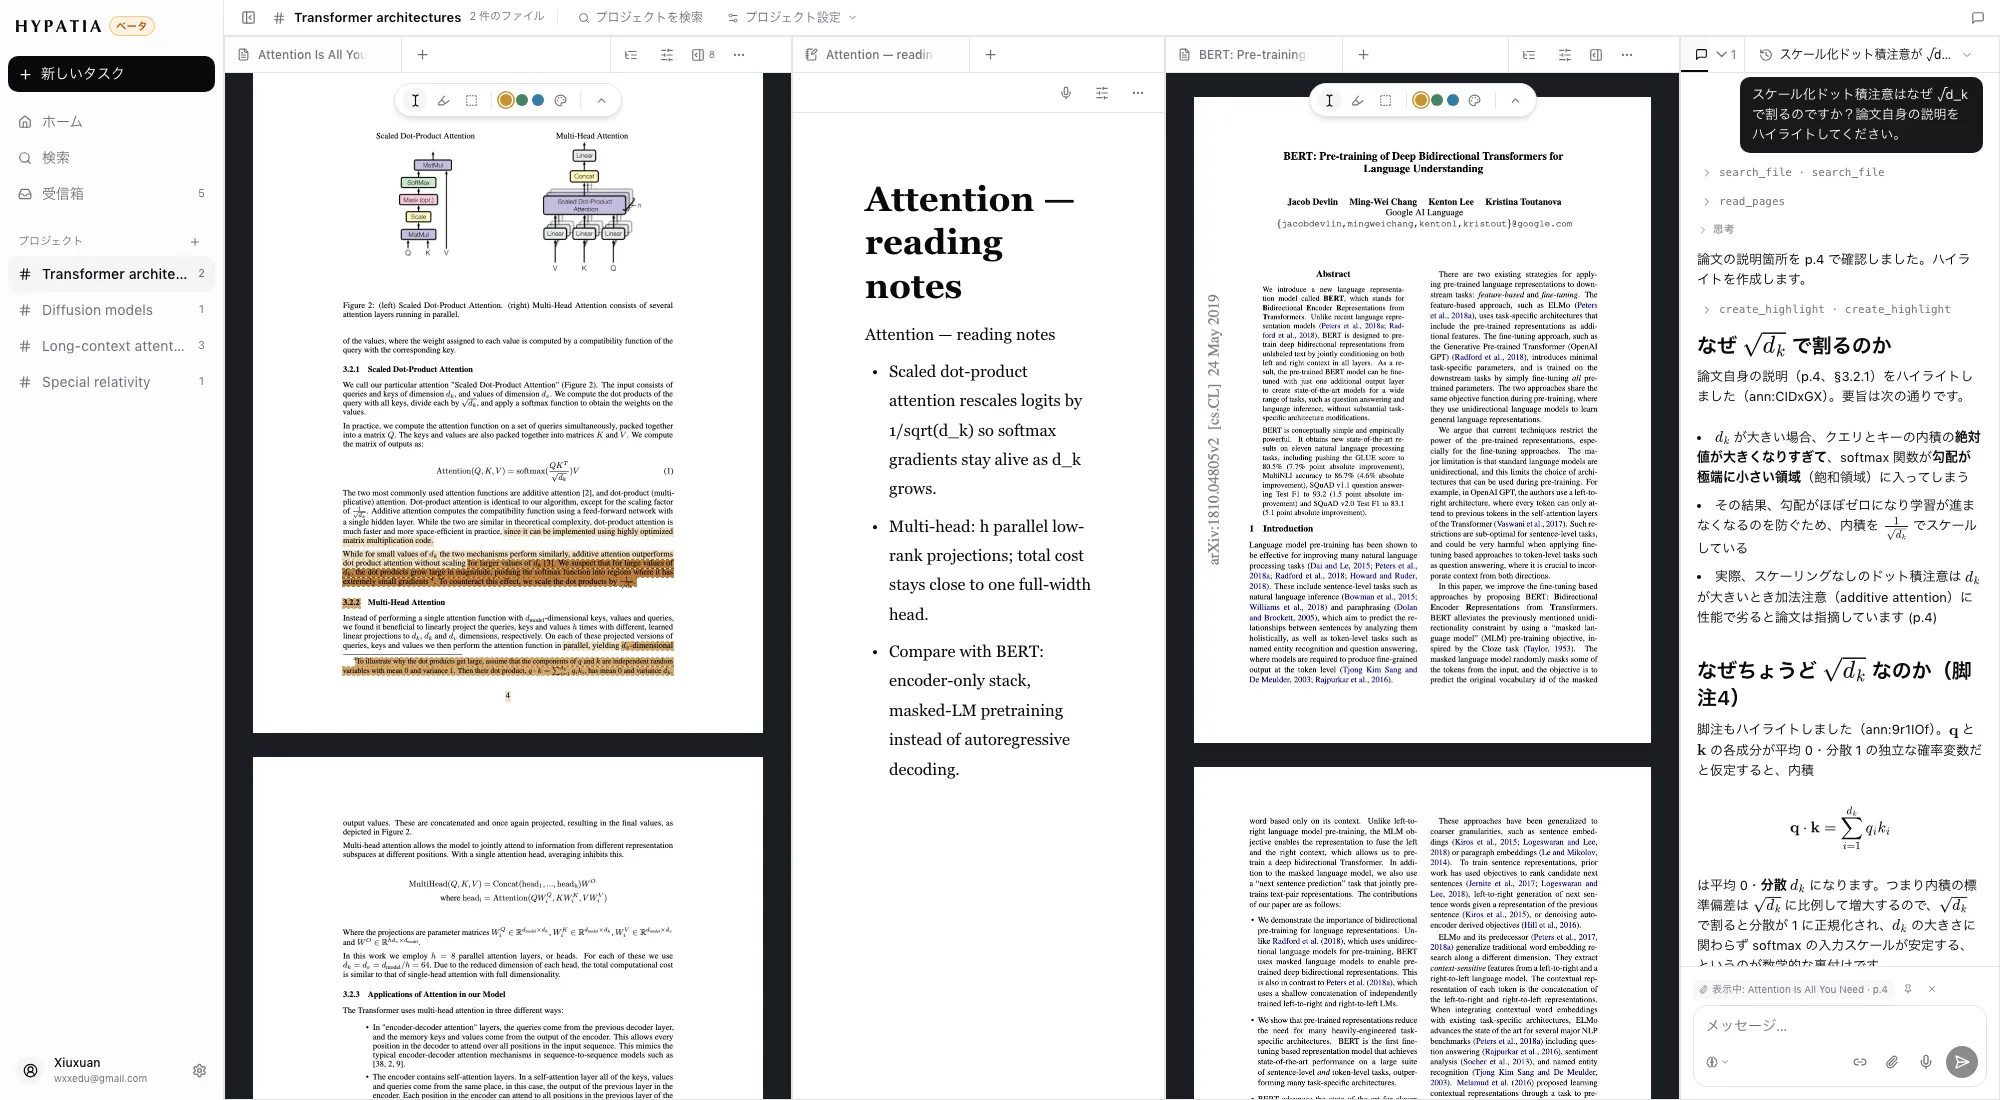Expand the chat thread count dropdown

(x=1725, y=55)
